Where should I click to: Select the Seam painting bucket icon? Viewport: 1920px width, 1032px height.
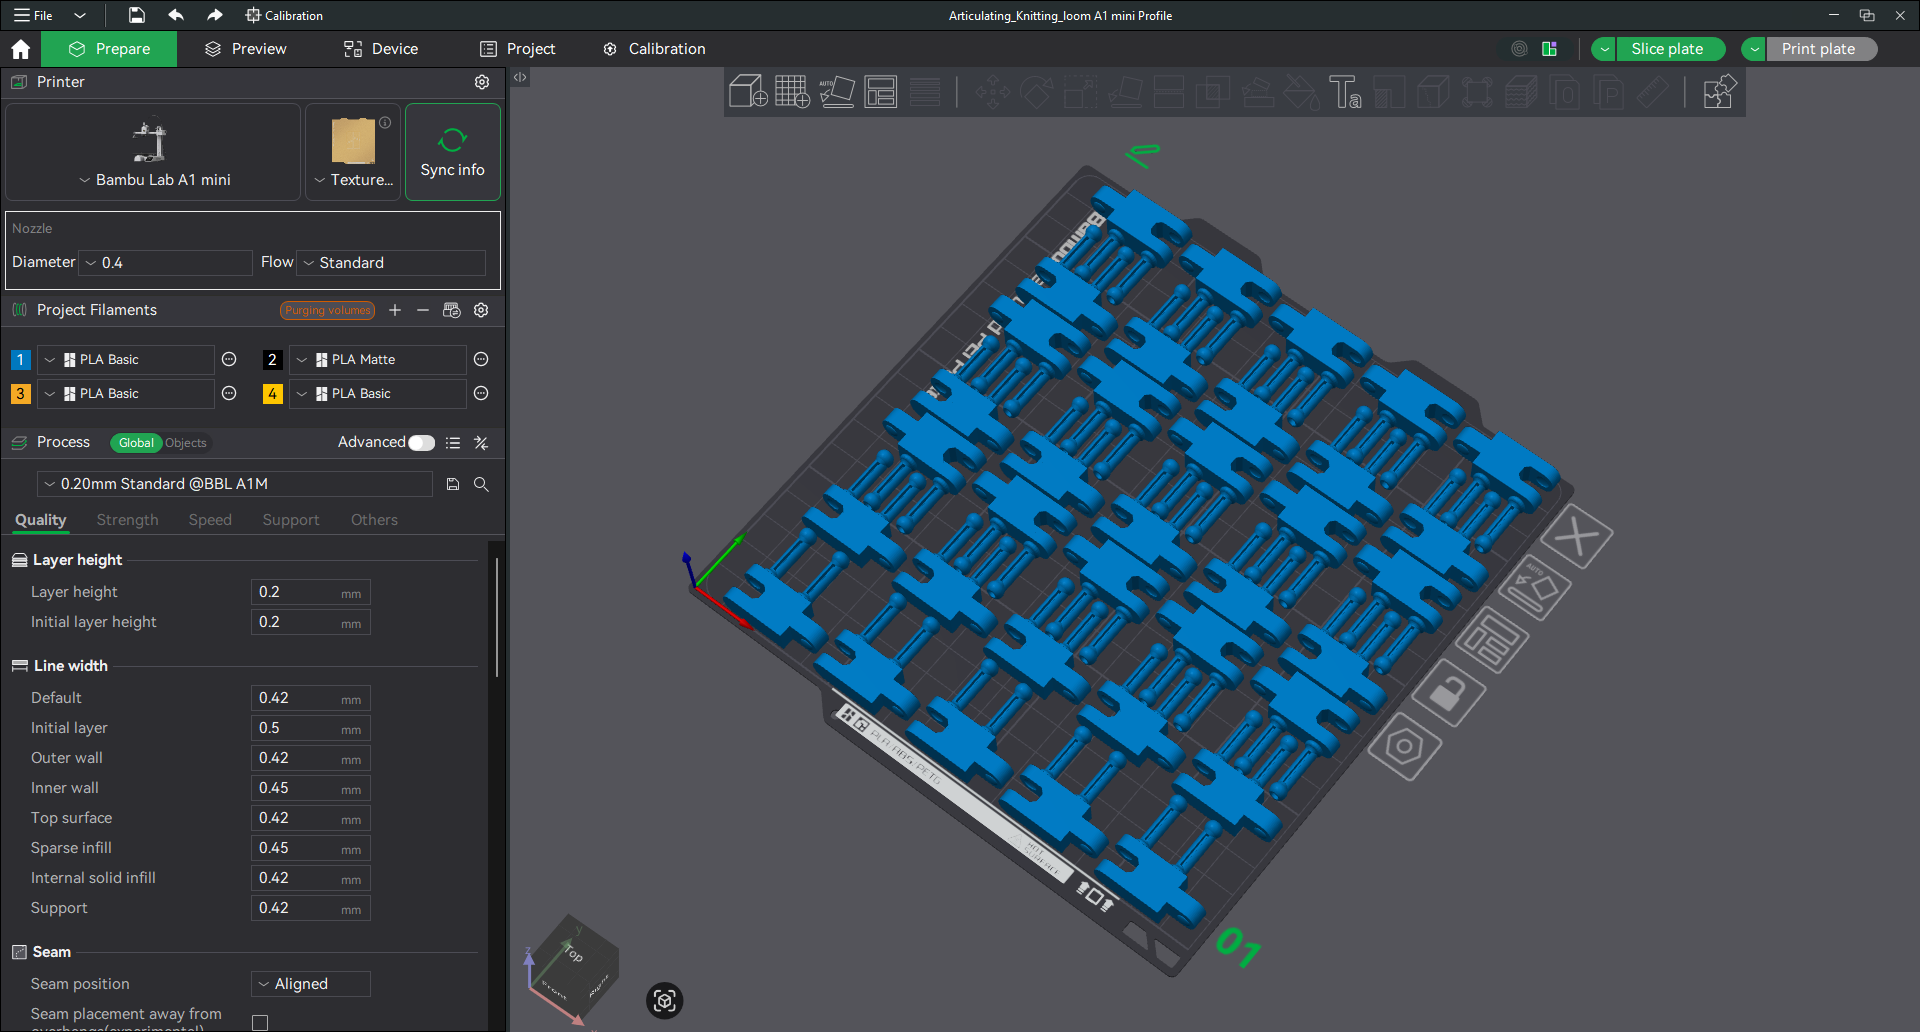[1301, 92]
